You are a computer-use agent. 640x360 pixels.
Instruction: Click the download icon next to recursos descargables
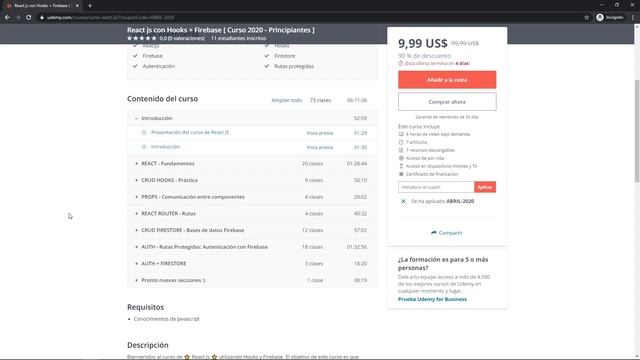coord(401,150)
